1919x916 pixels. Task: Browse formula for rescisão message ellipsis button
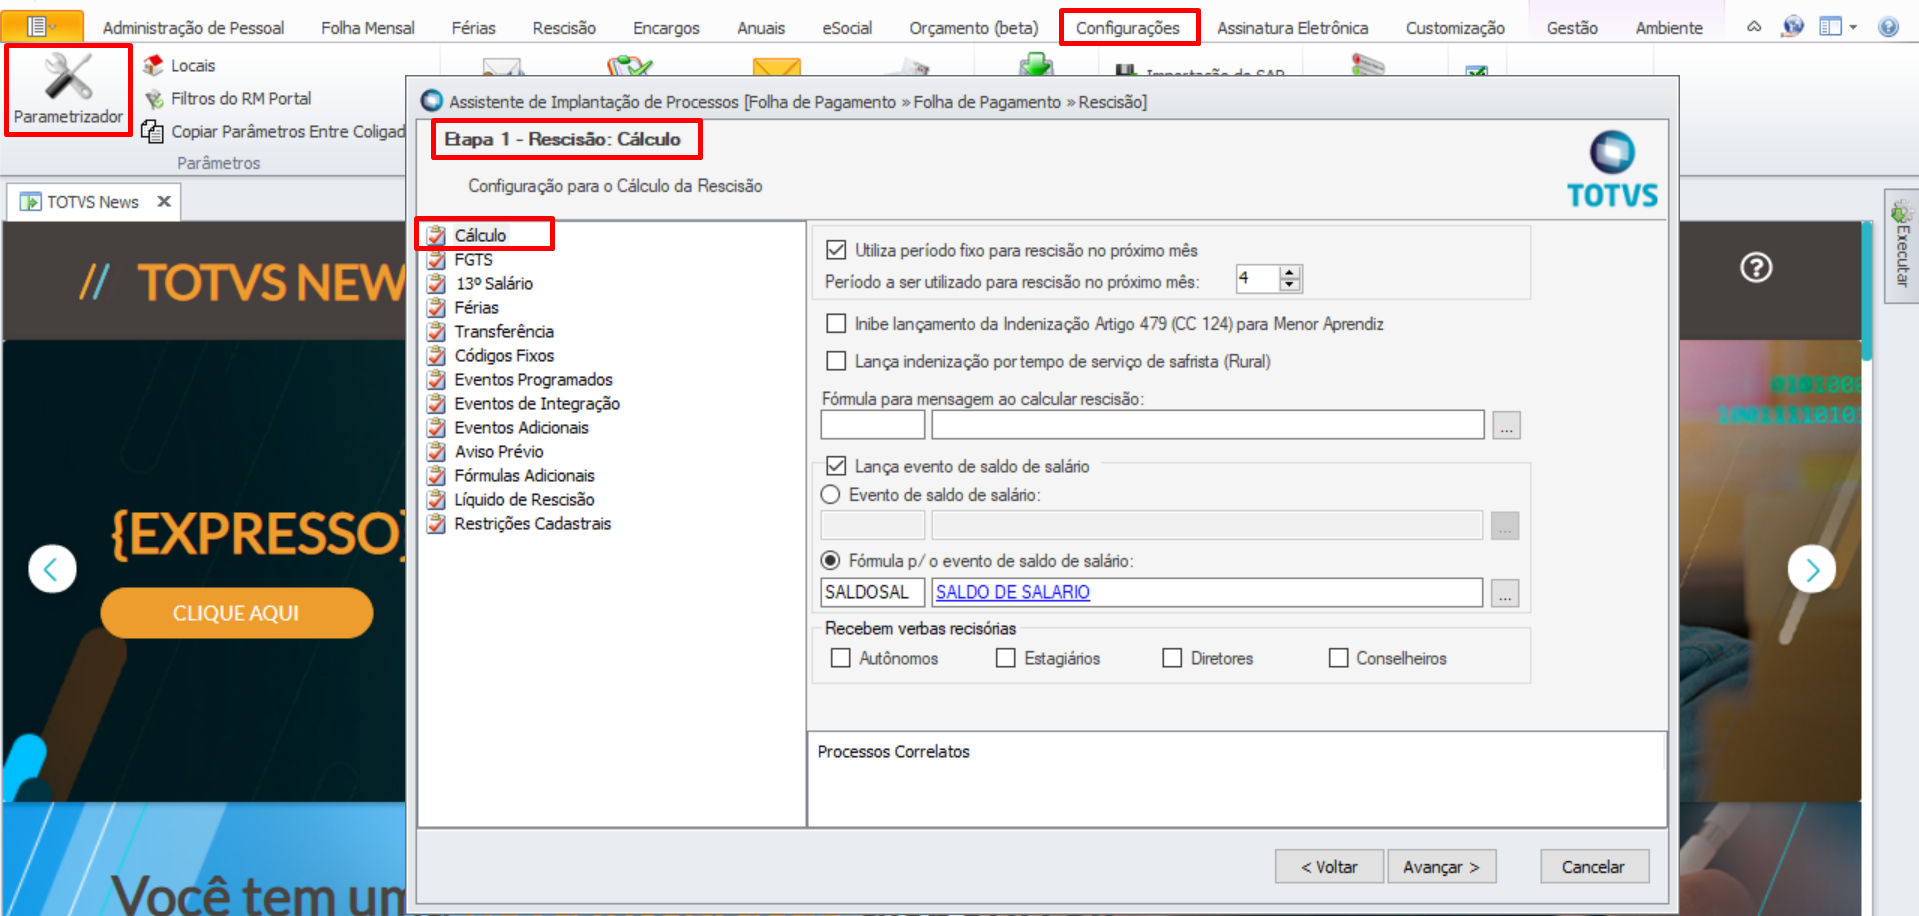click(1506, 426)
